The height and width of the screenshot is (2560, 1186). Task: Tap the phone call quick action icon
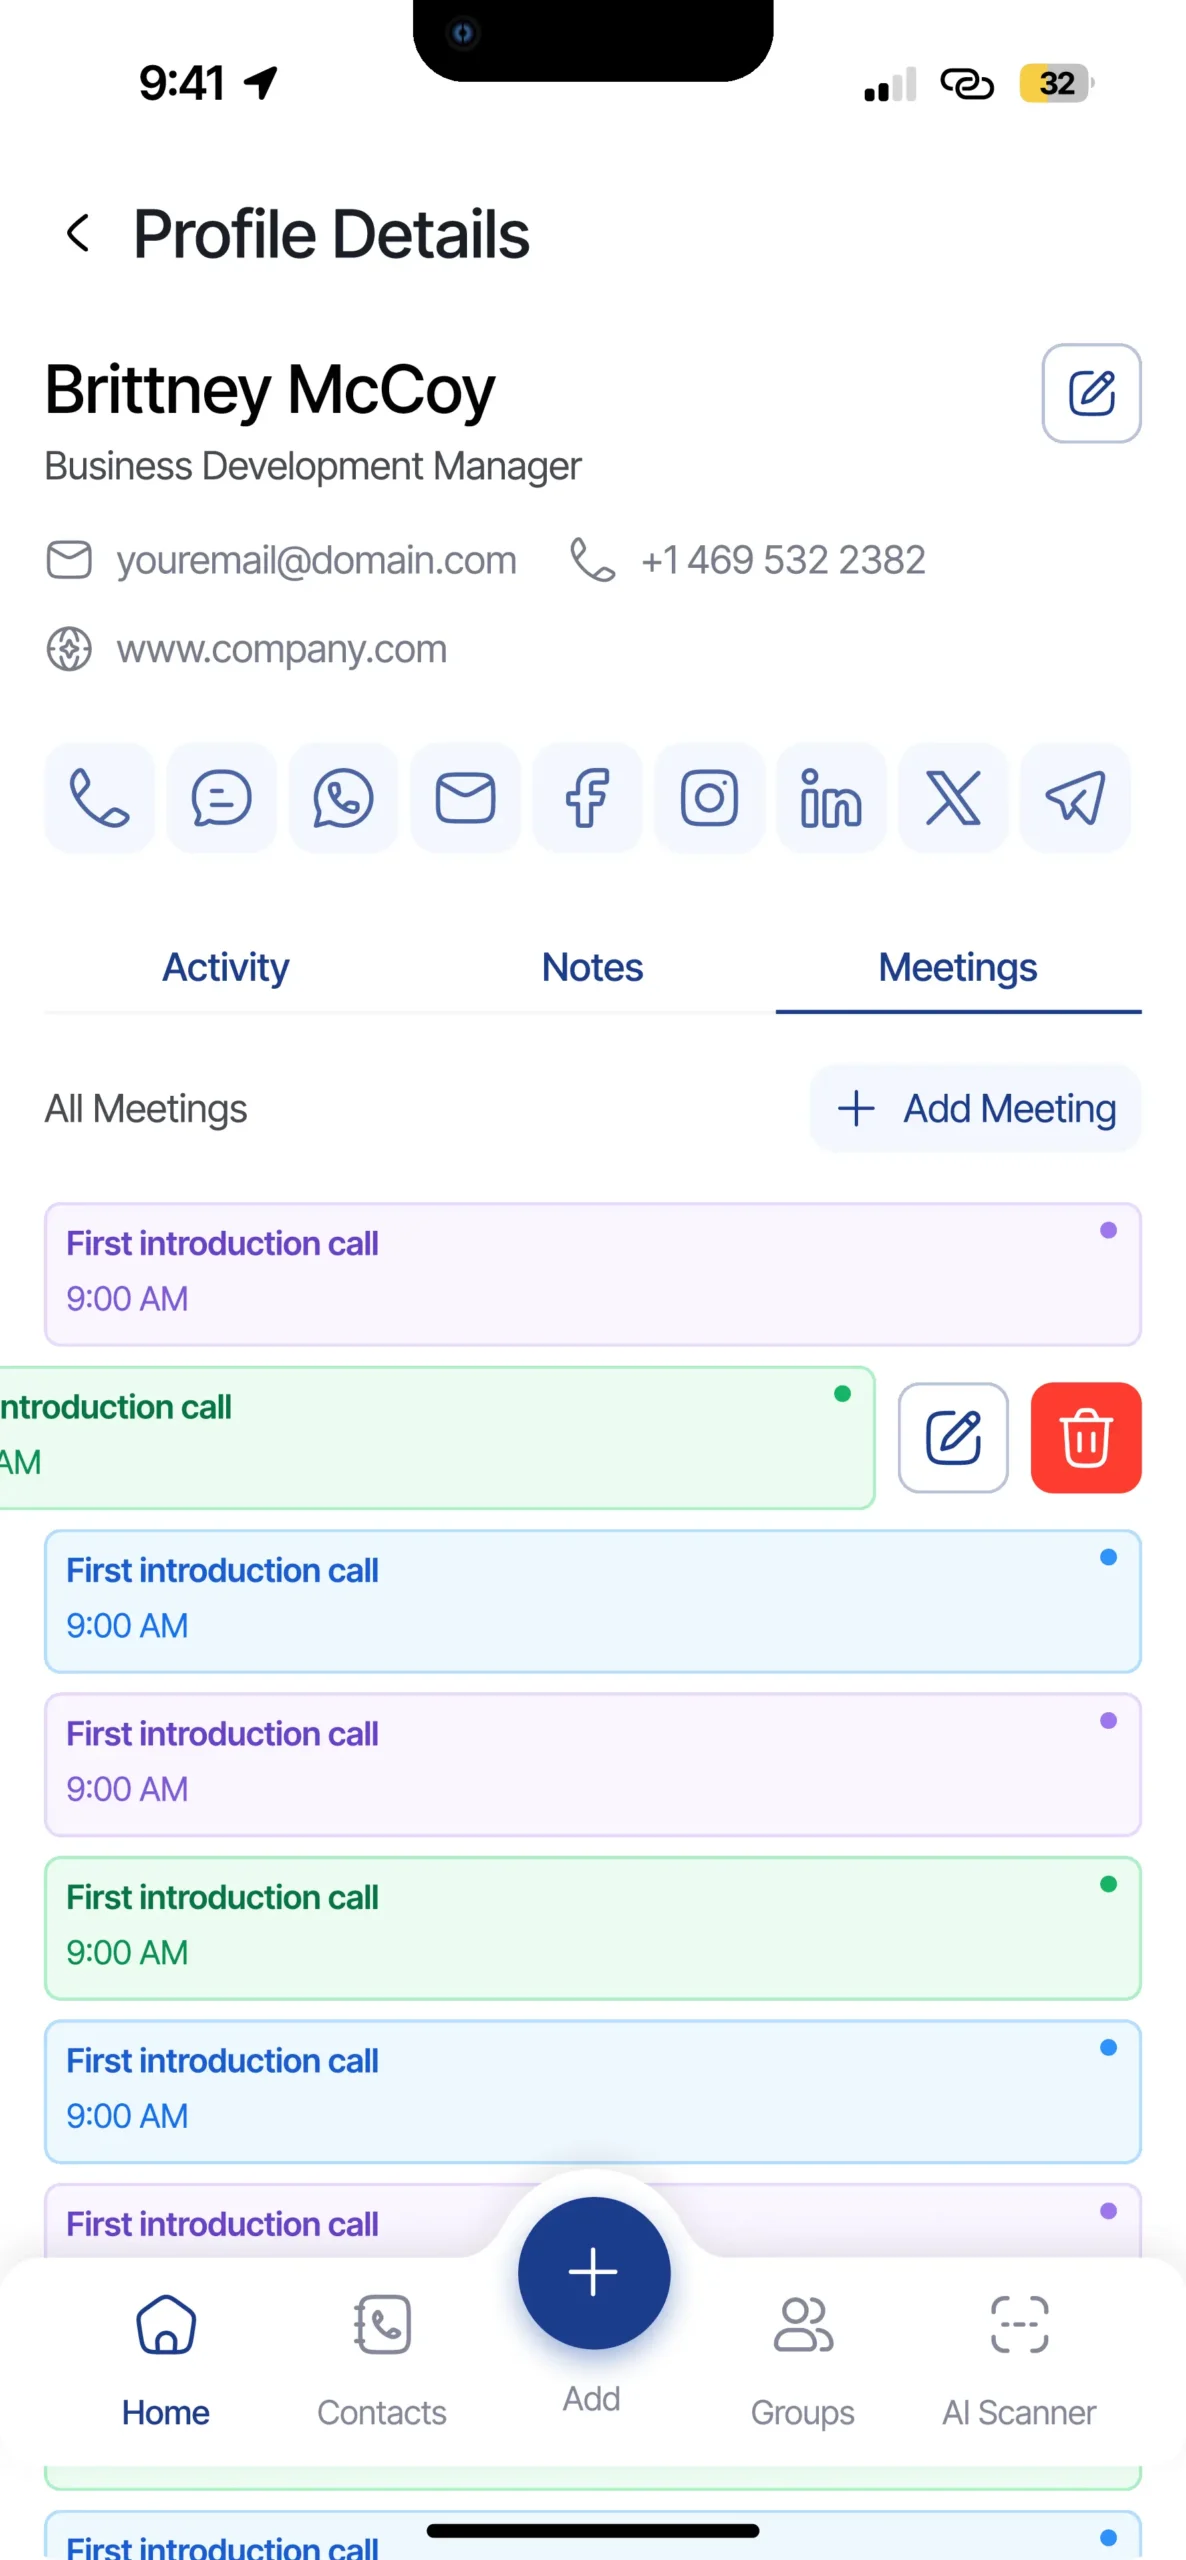click(99, 798)
